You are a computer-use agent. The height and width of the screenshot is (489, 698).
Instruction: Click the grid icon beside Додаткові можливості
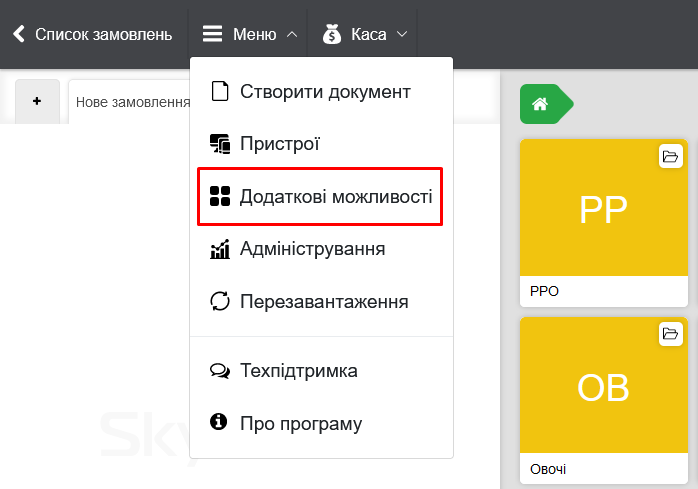click(220, 196)
